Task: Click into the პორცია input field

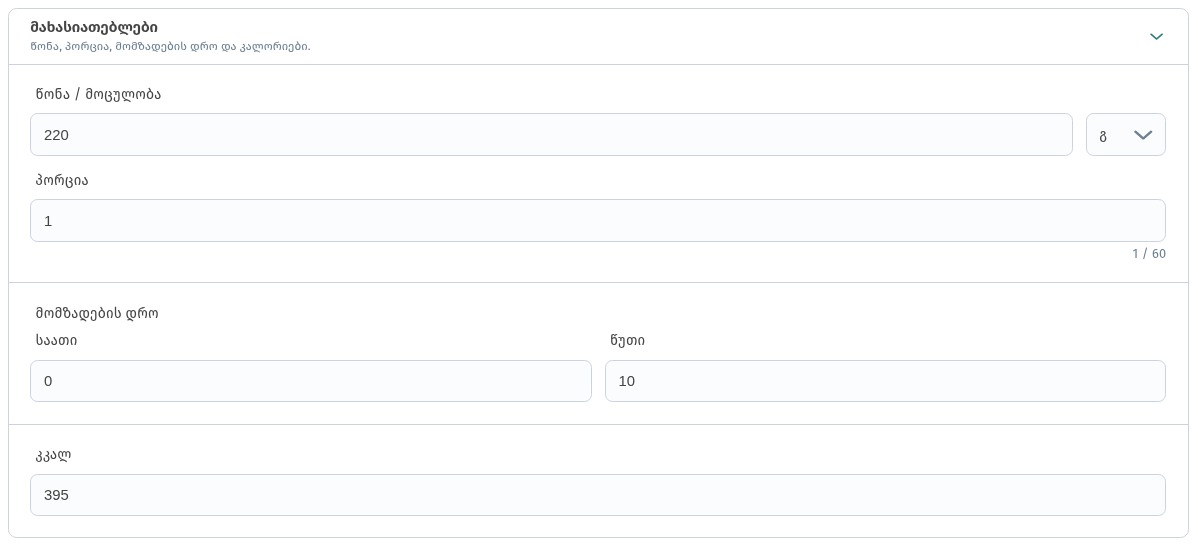Action: pos(597,221)
